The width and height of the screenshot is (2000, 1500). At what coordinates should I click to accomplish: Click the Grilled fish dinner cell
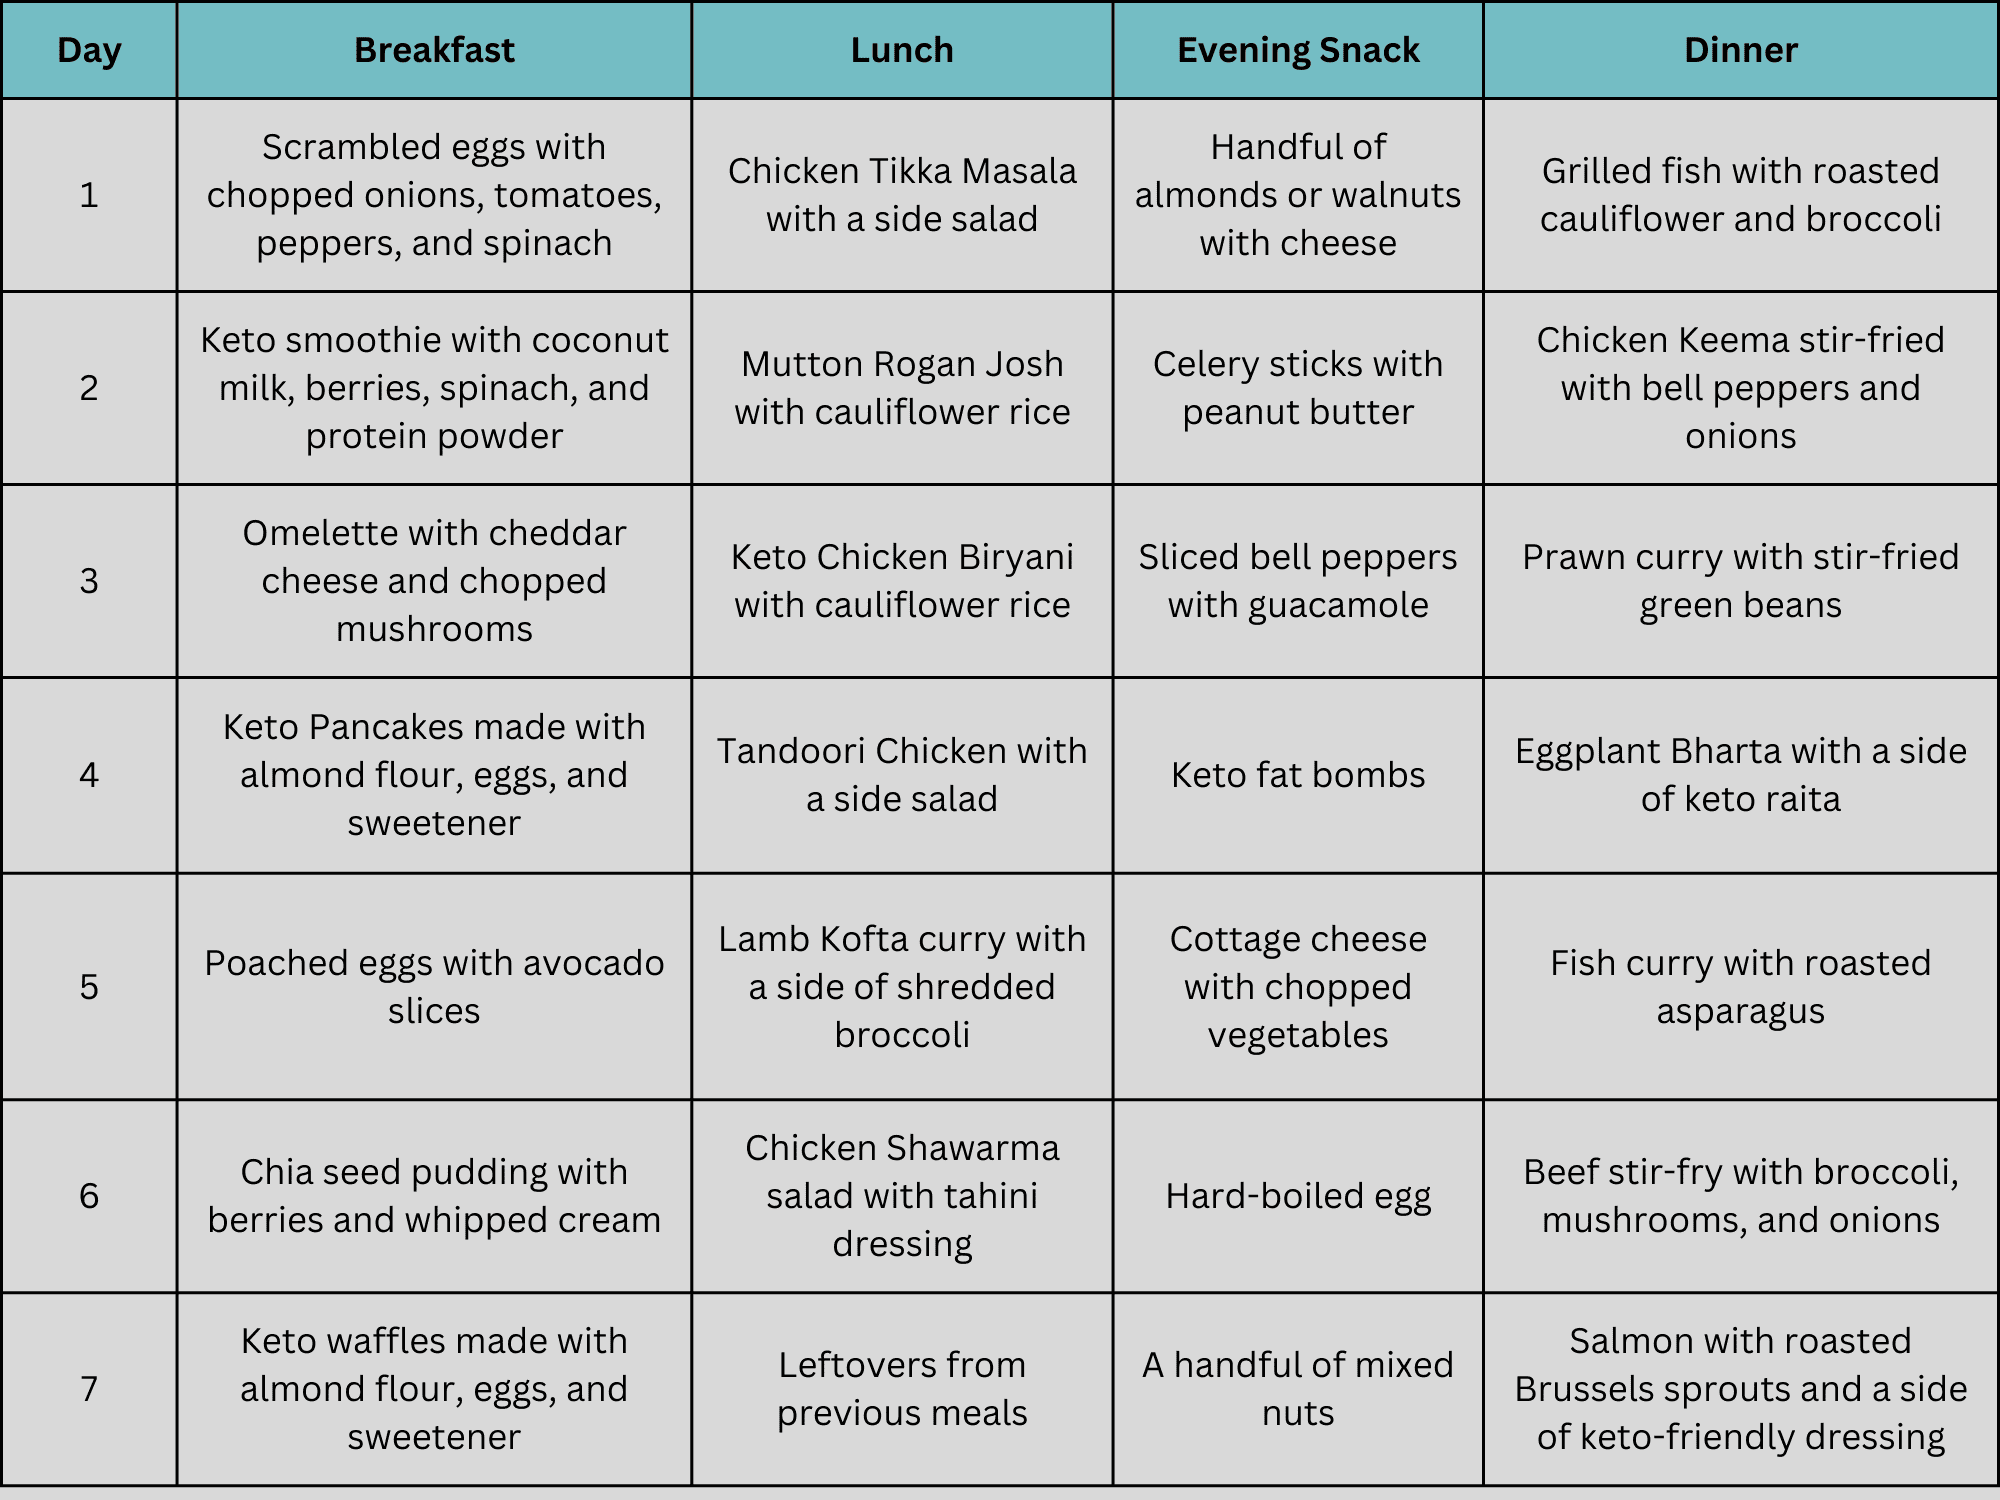tap(1740, 195)
